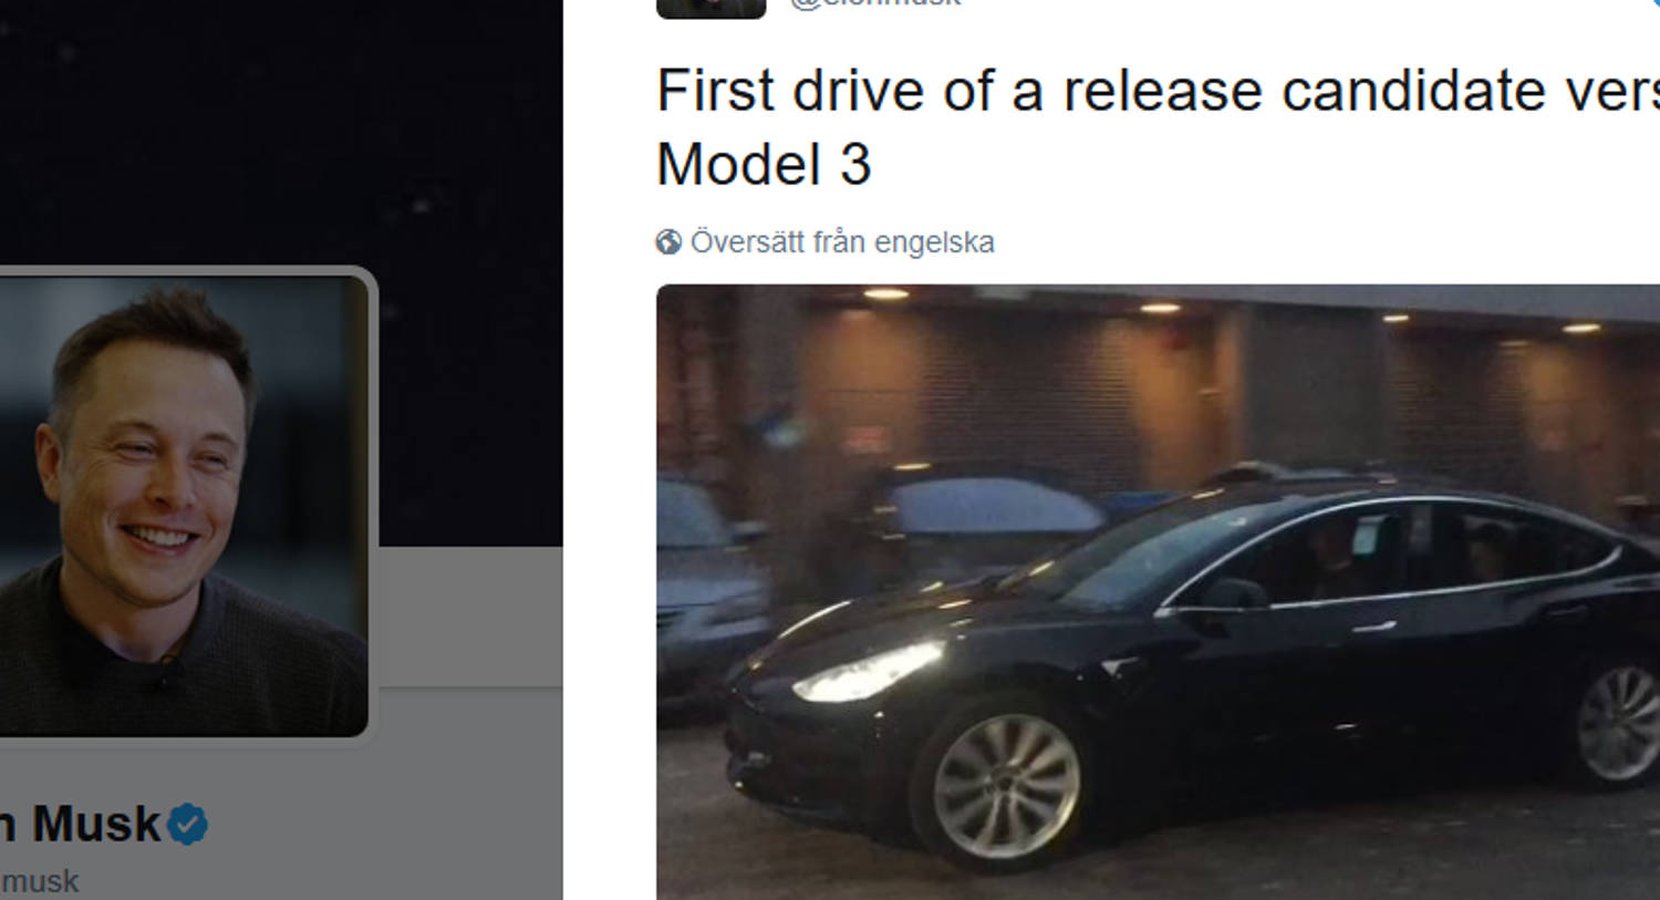Image resolution: width=1660 pixels, height=900 pixels.
Task: Click the bold Musk display name
Action: 96,824
